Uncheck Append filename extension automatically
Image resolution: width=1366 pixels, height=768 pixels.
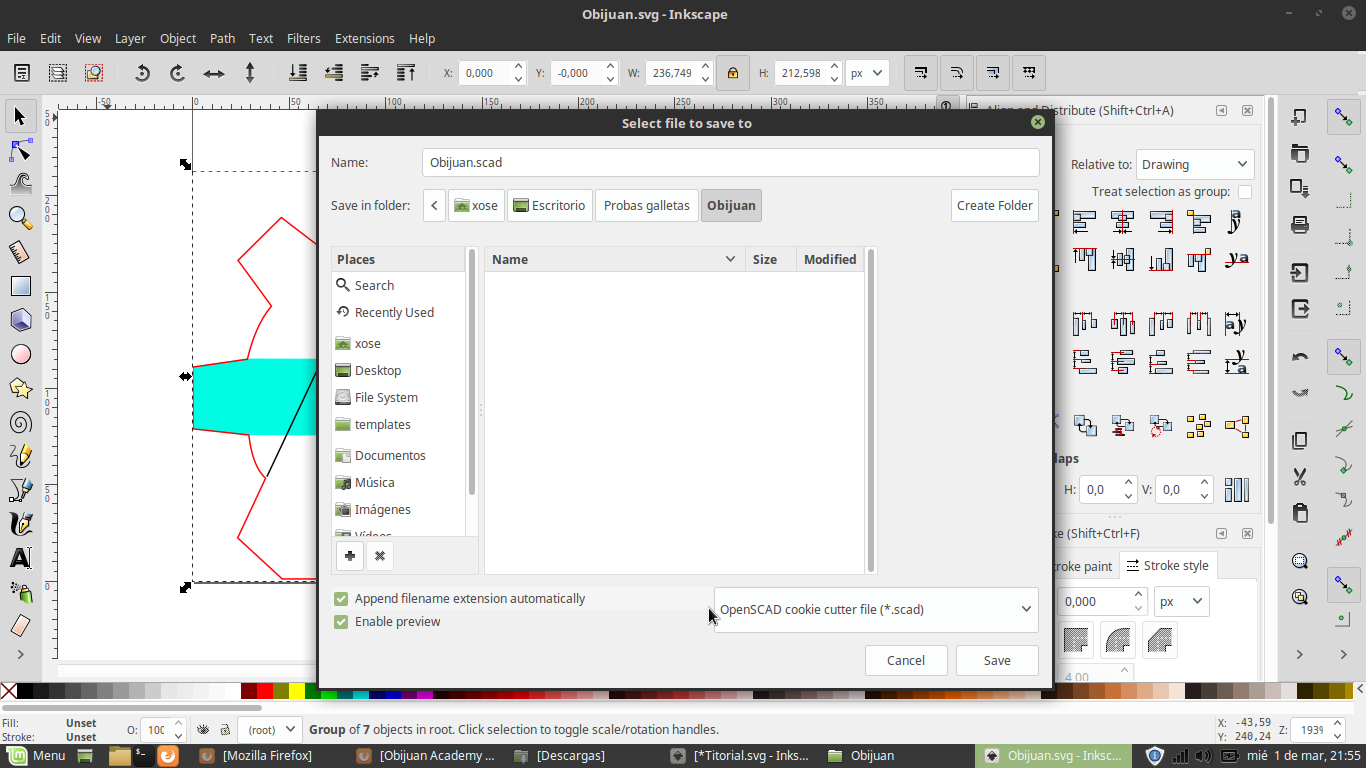point(341,599)
